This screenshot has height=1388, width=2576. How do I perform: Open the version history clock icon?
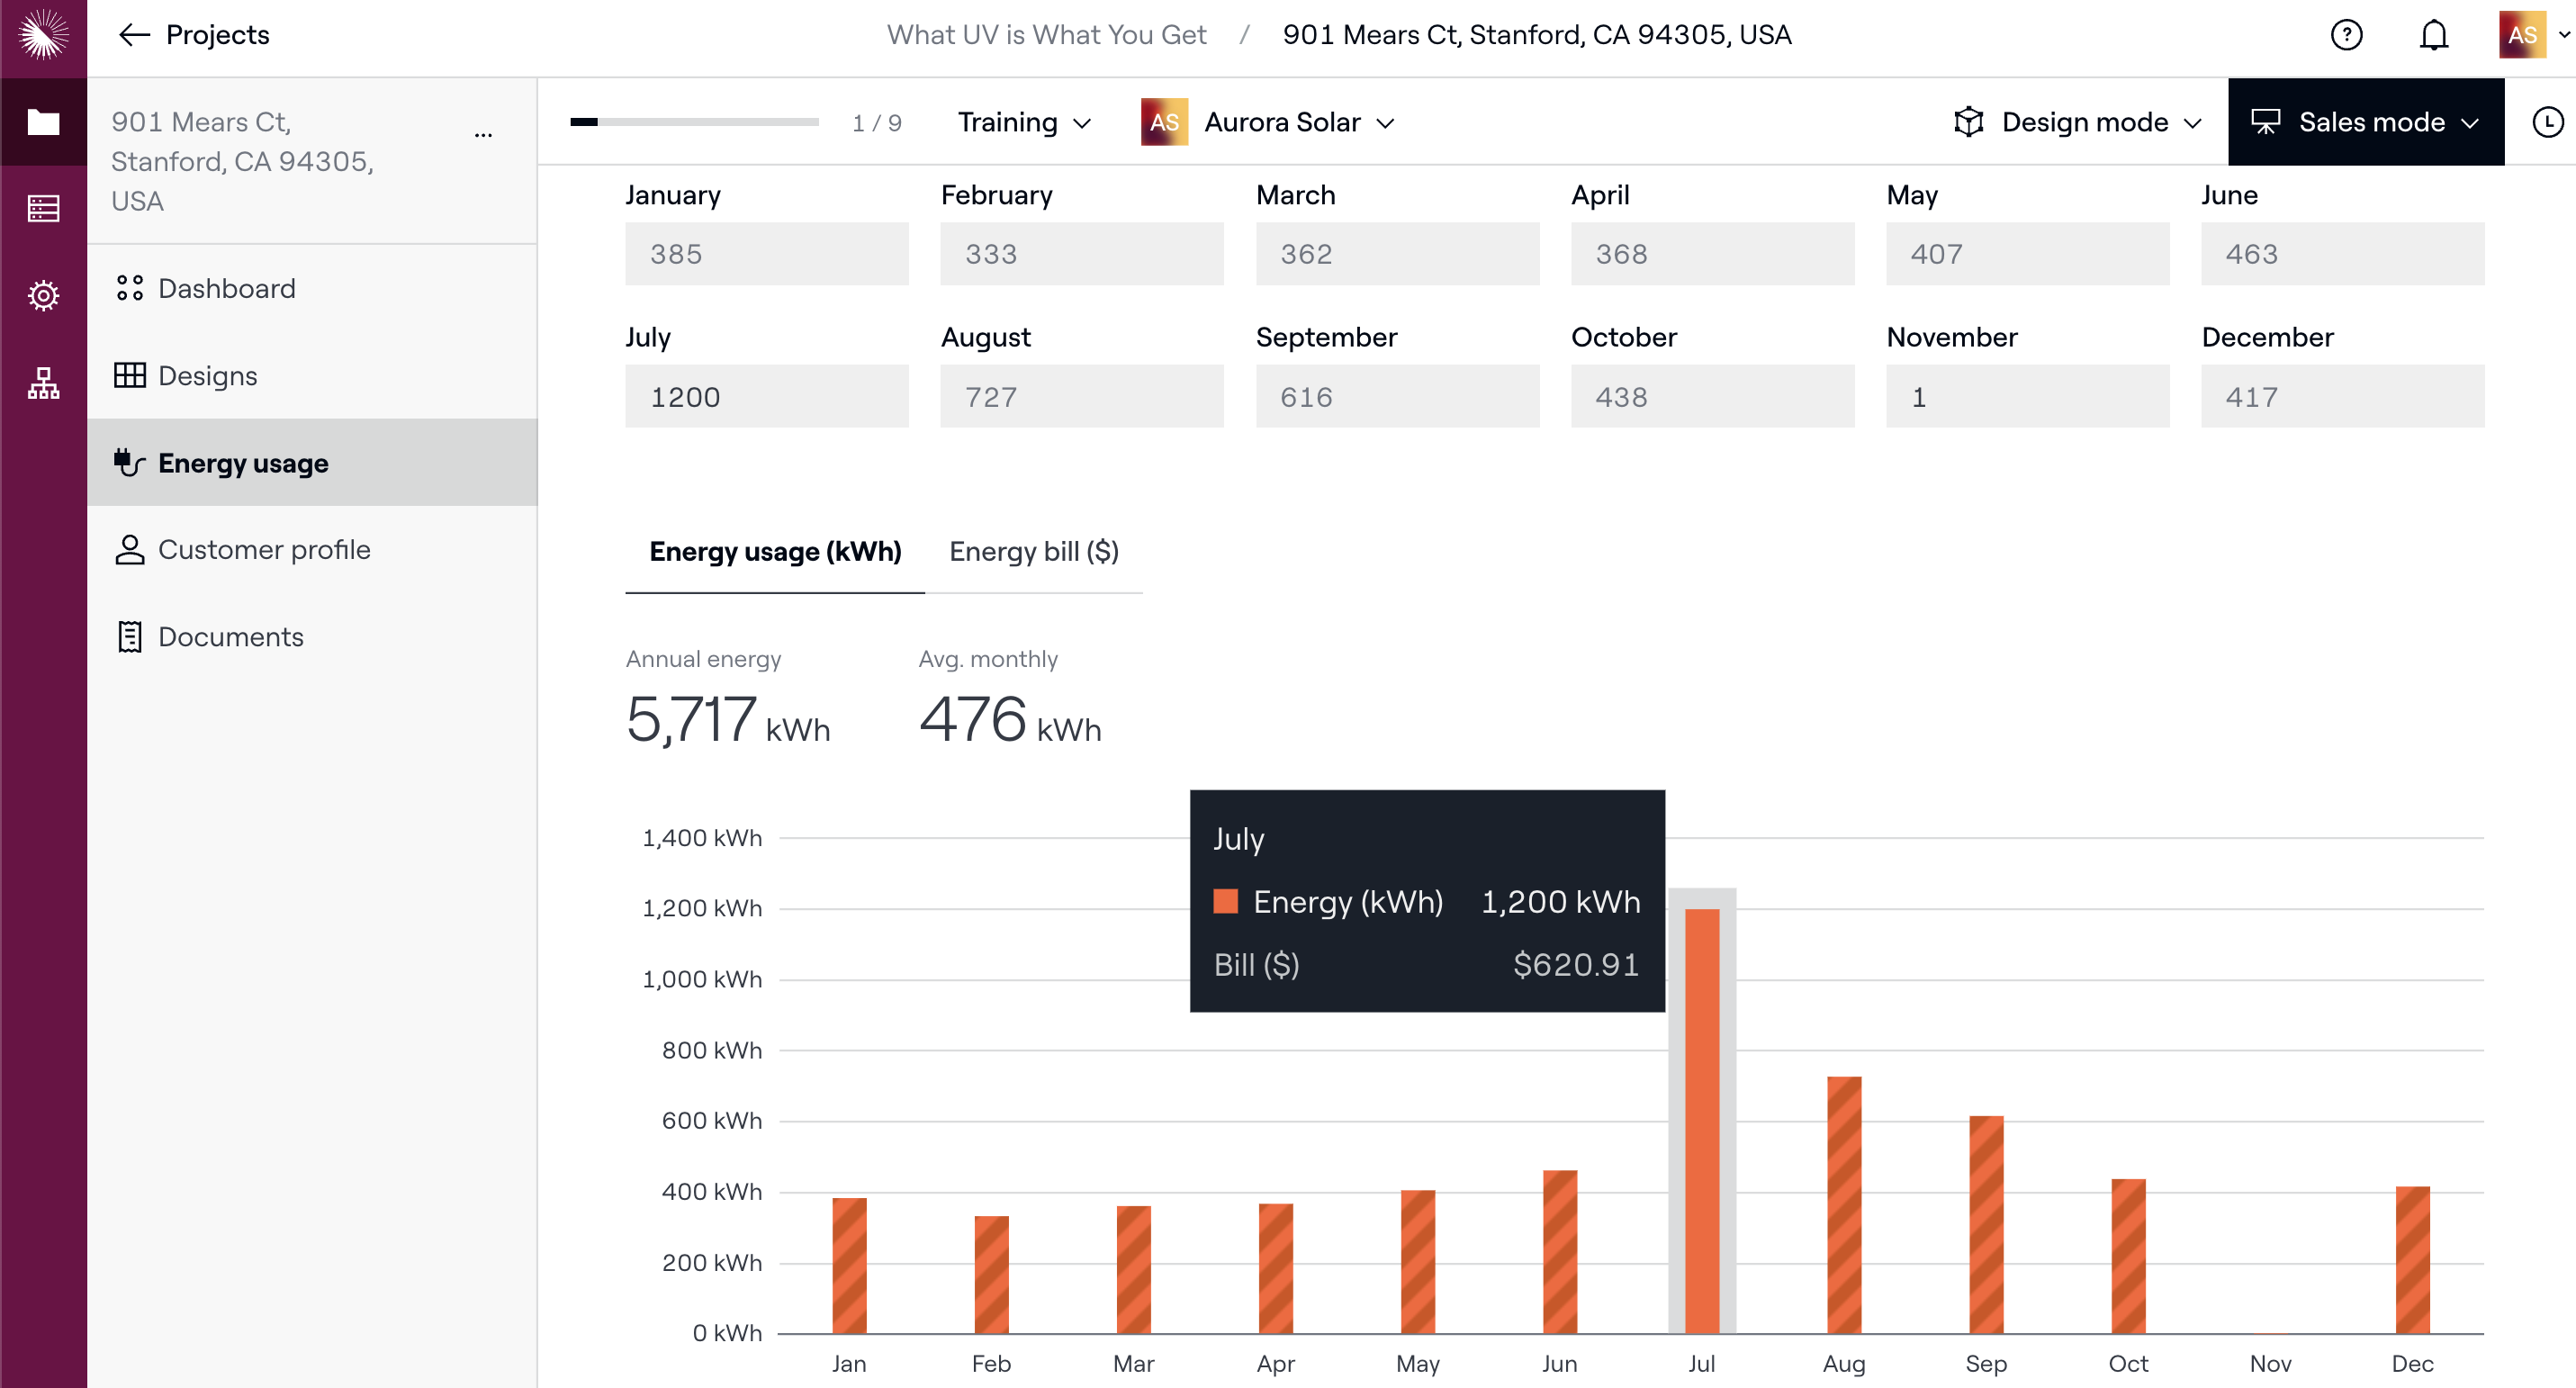click(x=2546, y=122)
